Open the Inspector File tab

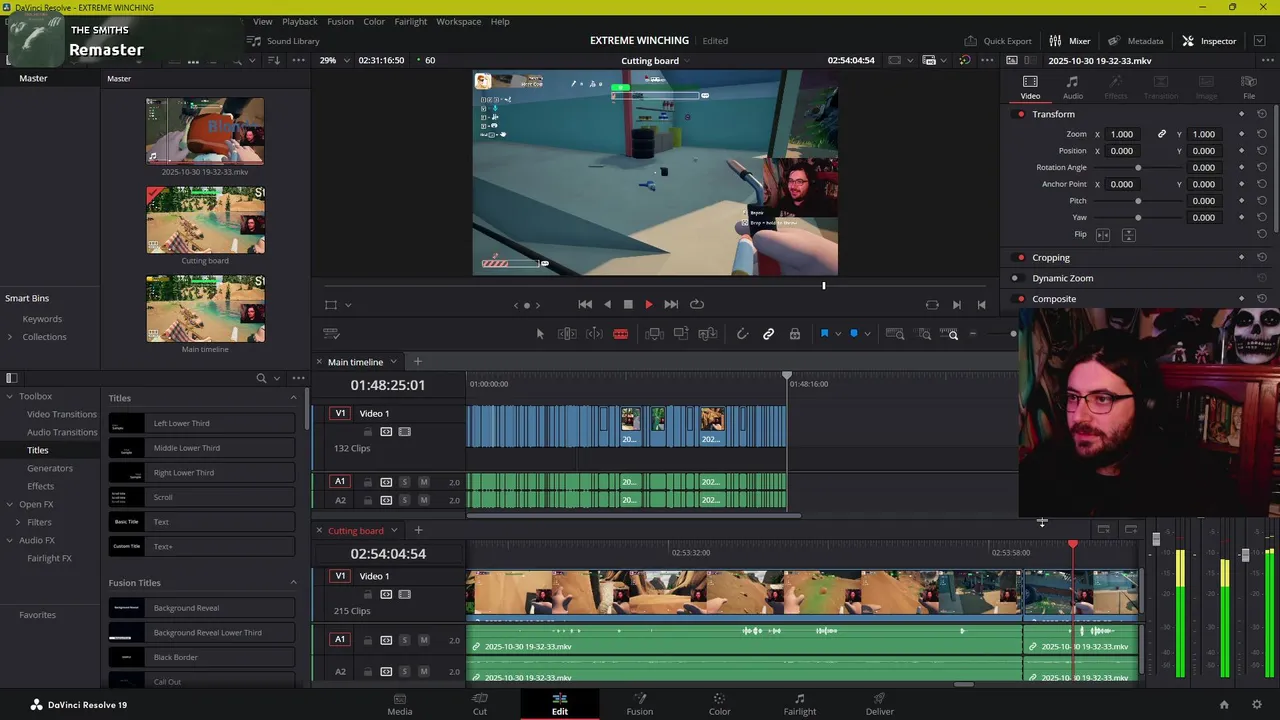[x=1249, y=88]
